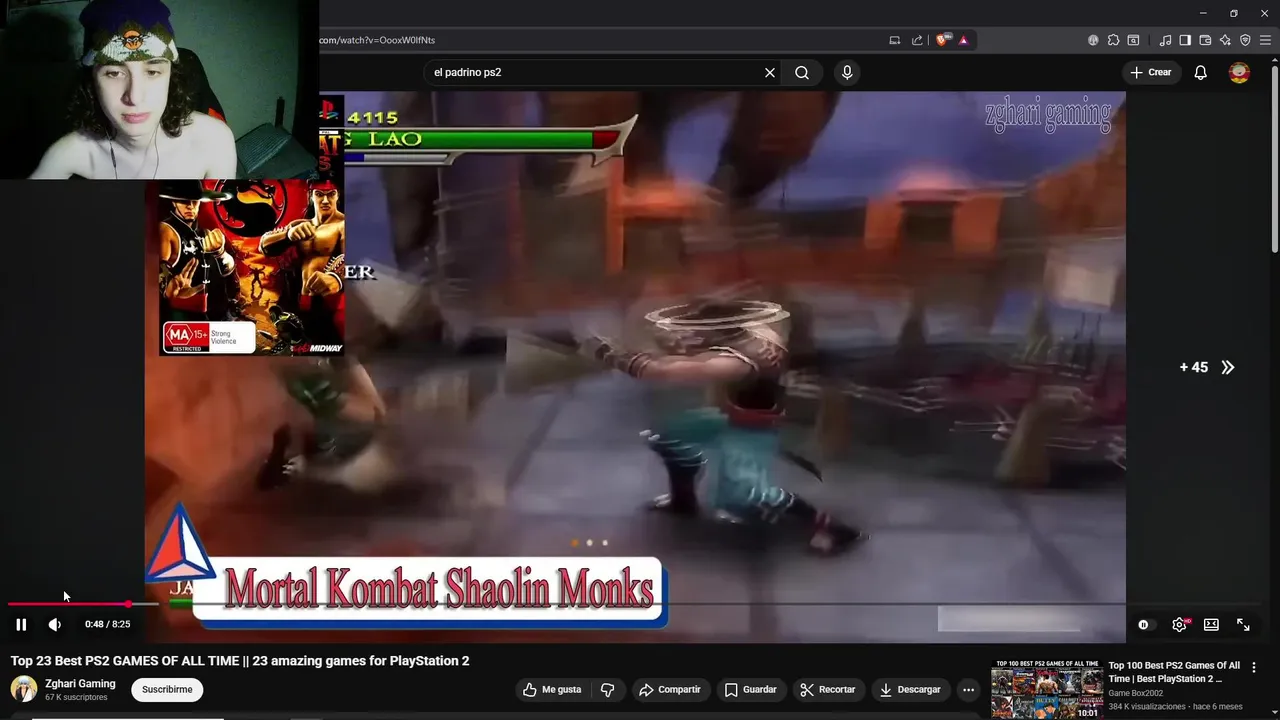The height and width of the screenshot is (720, 1280).
Task: Enter full screen mode
Action: [1243, 624]
